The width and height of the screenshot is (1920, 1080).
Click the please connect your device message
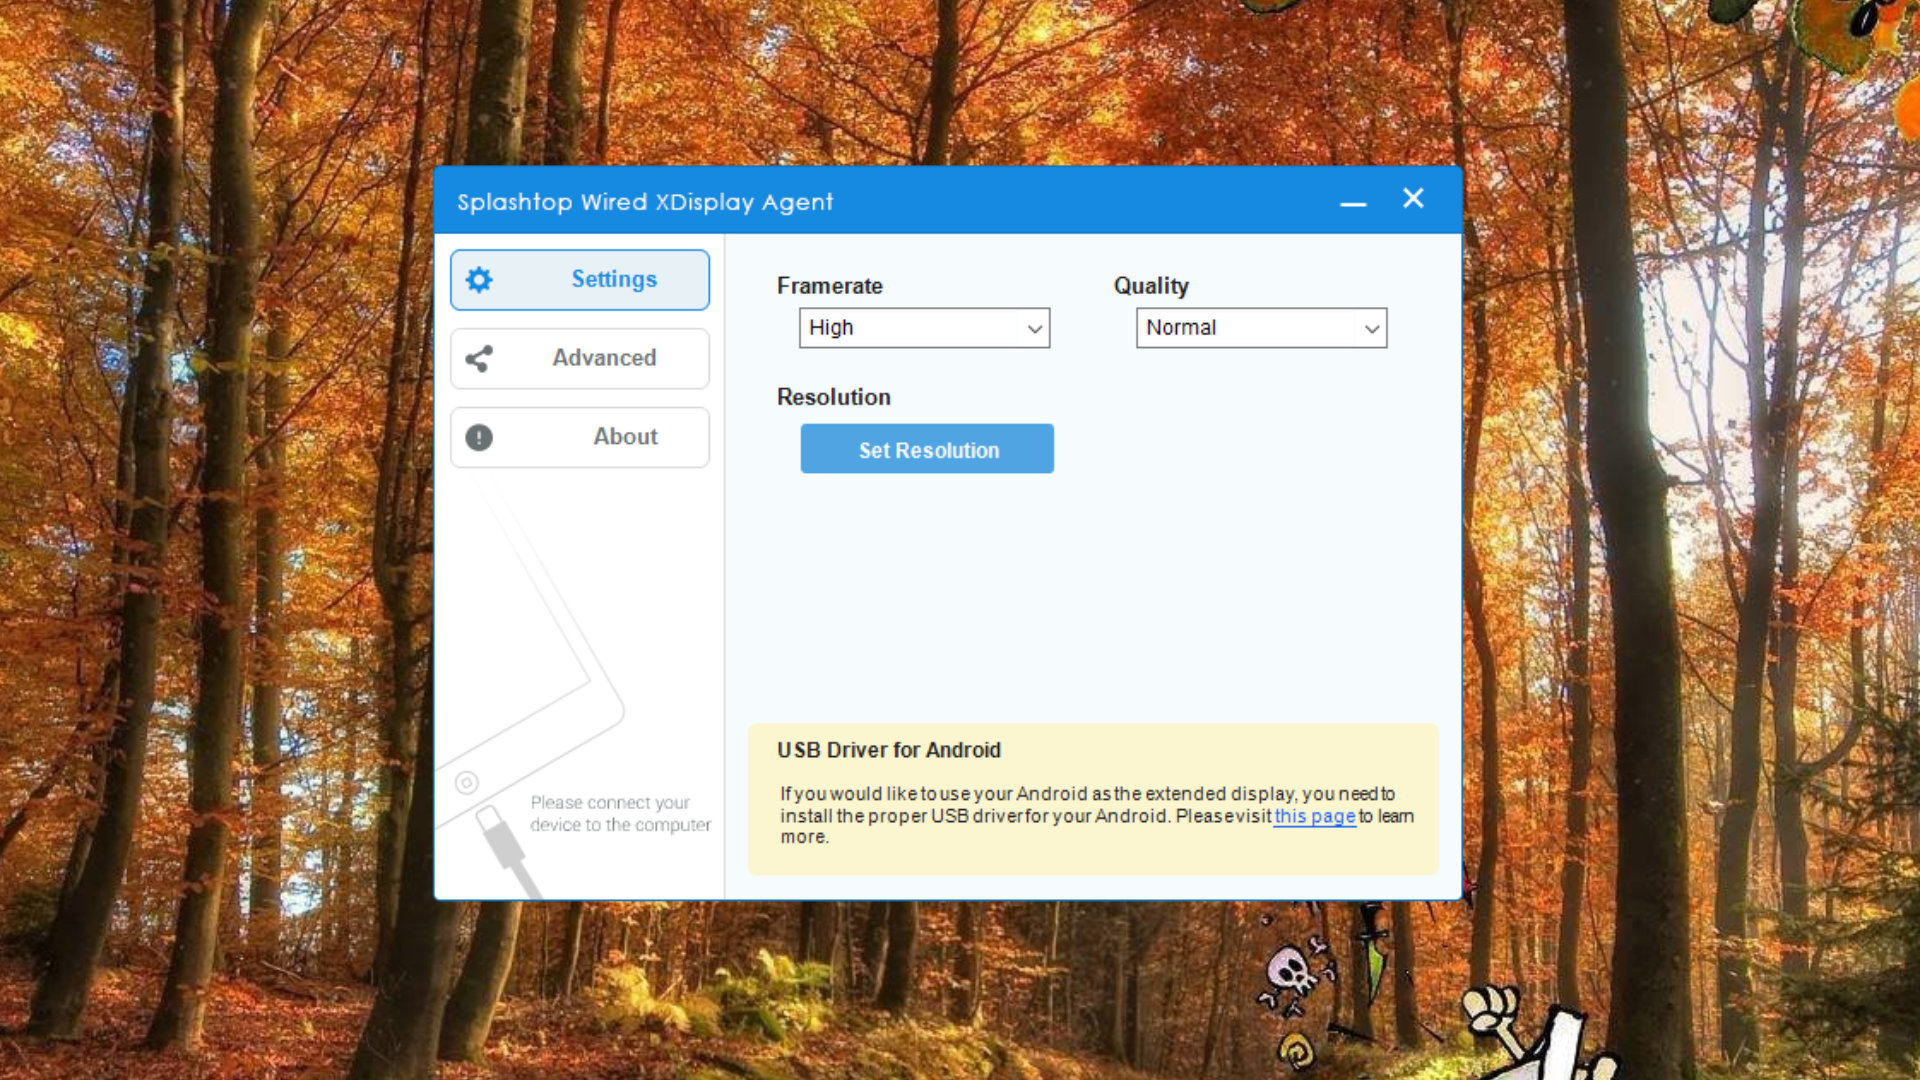[620, 813]
